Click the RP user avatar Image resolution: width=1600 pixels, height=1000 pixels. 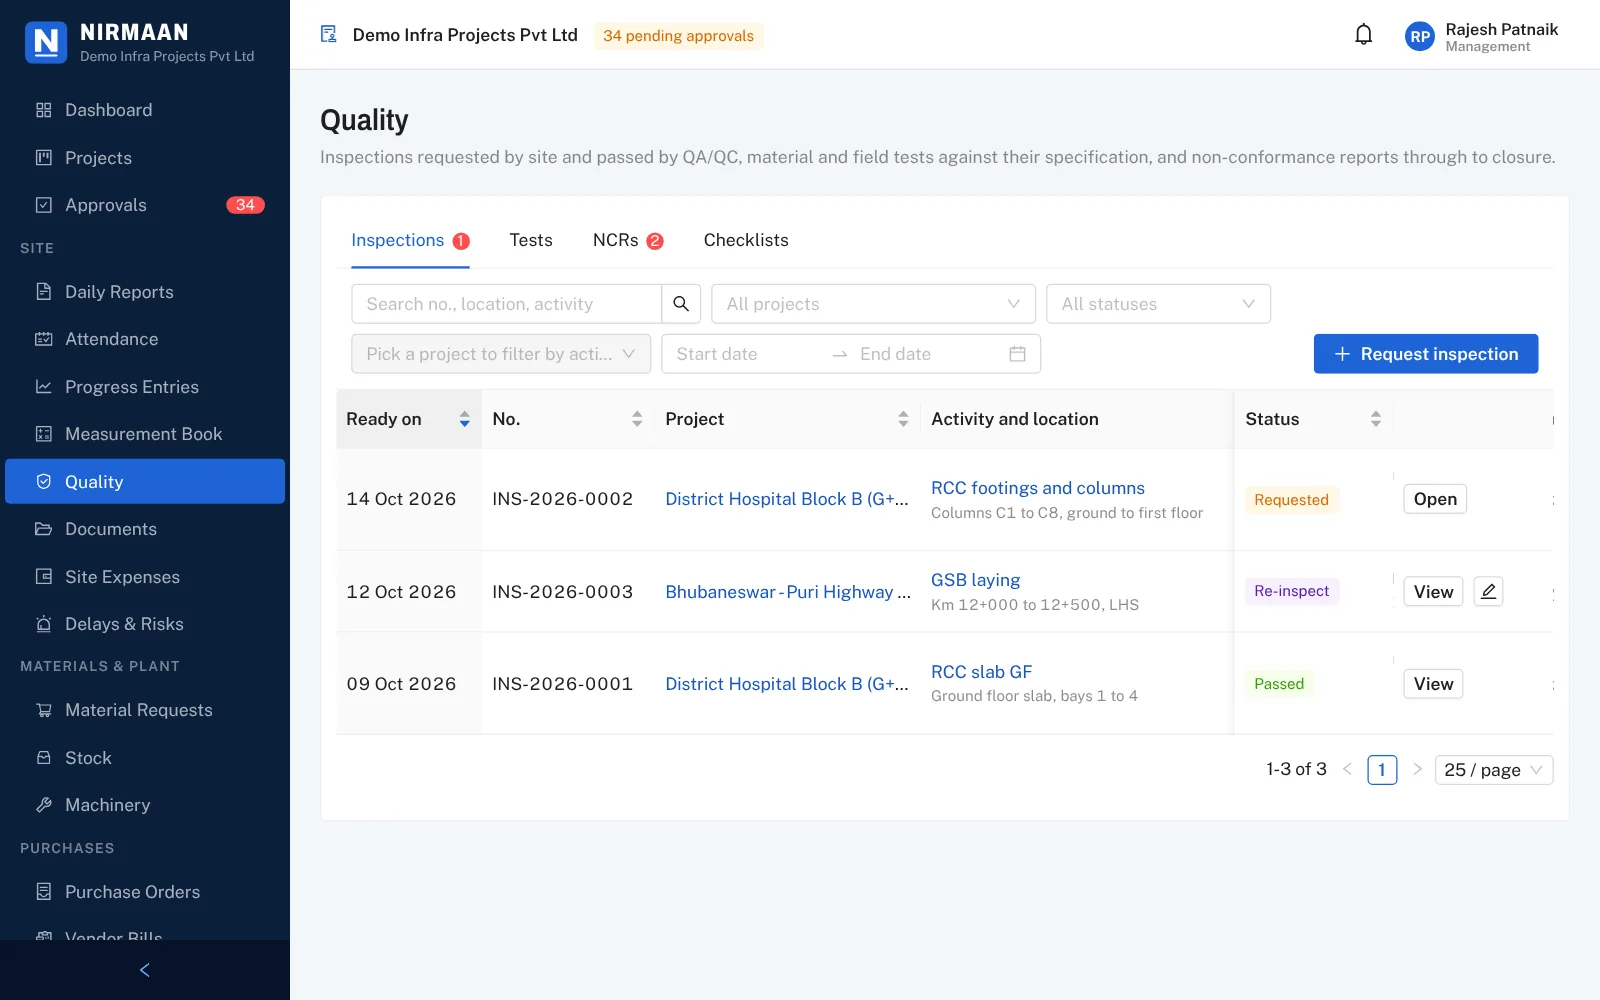(x=1419, y=37)
